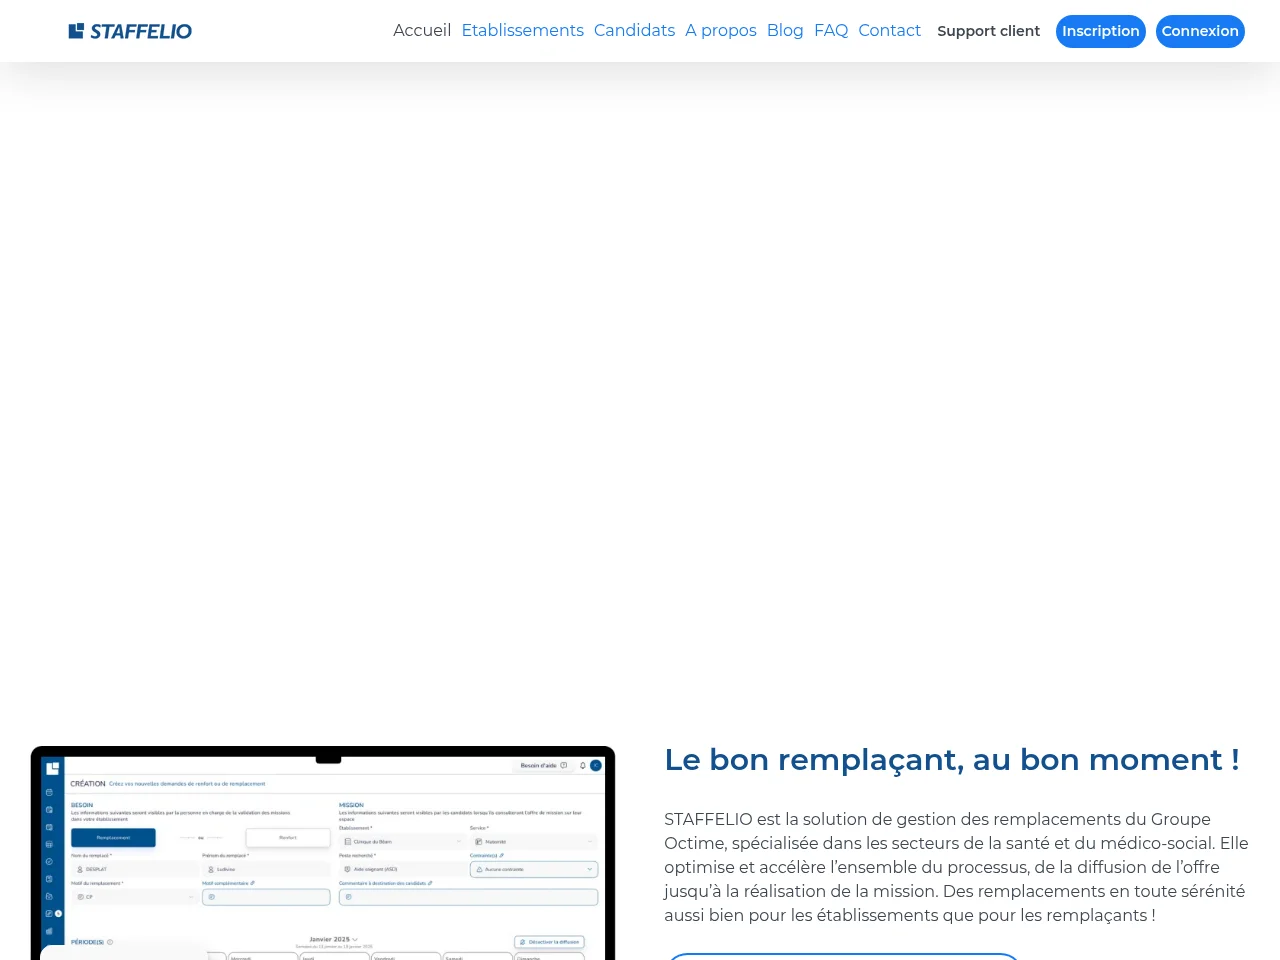
Task: Open the FAQ page
Action: [831, 31]
